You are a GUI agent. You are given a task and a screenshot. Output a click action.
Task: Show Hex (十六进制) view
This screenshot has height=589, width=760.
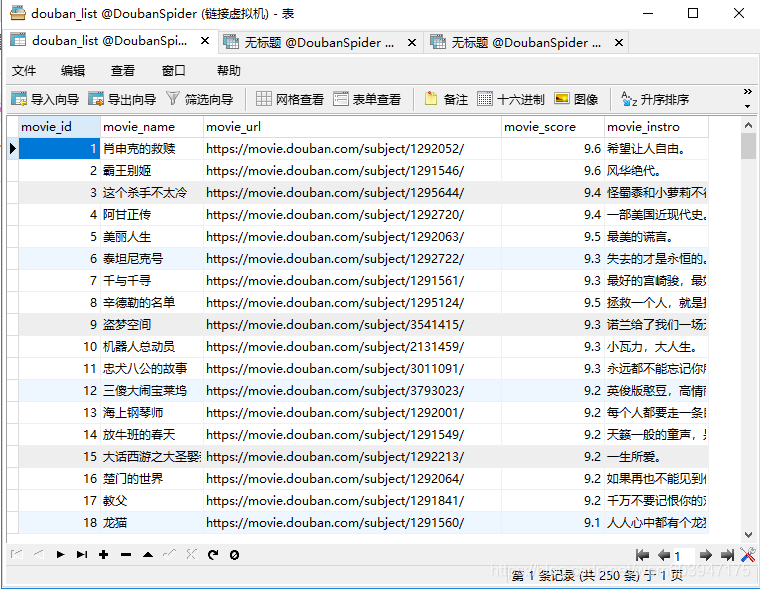(x=511, y=99)
